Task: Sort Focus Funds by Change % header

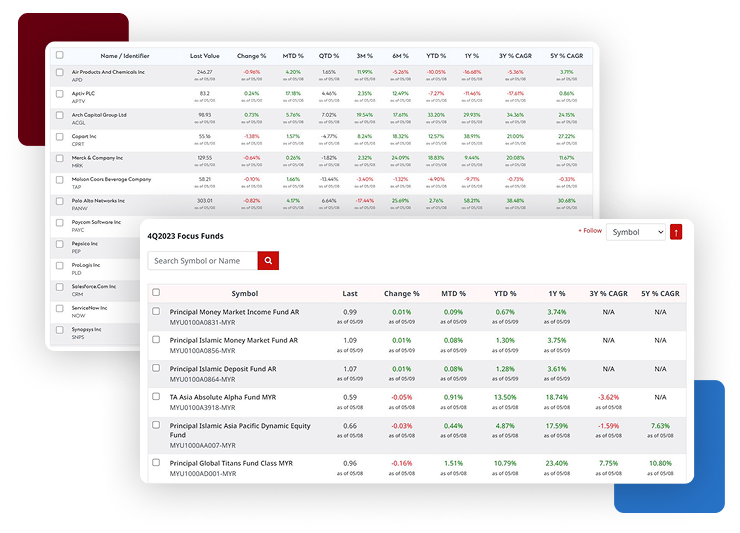Action: (x=402, y=293)
